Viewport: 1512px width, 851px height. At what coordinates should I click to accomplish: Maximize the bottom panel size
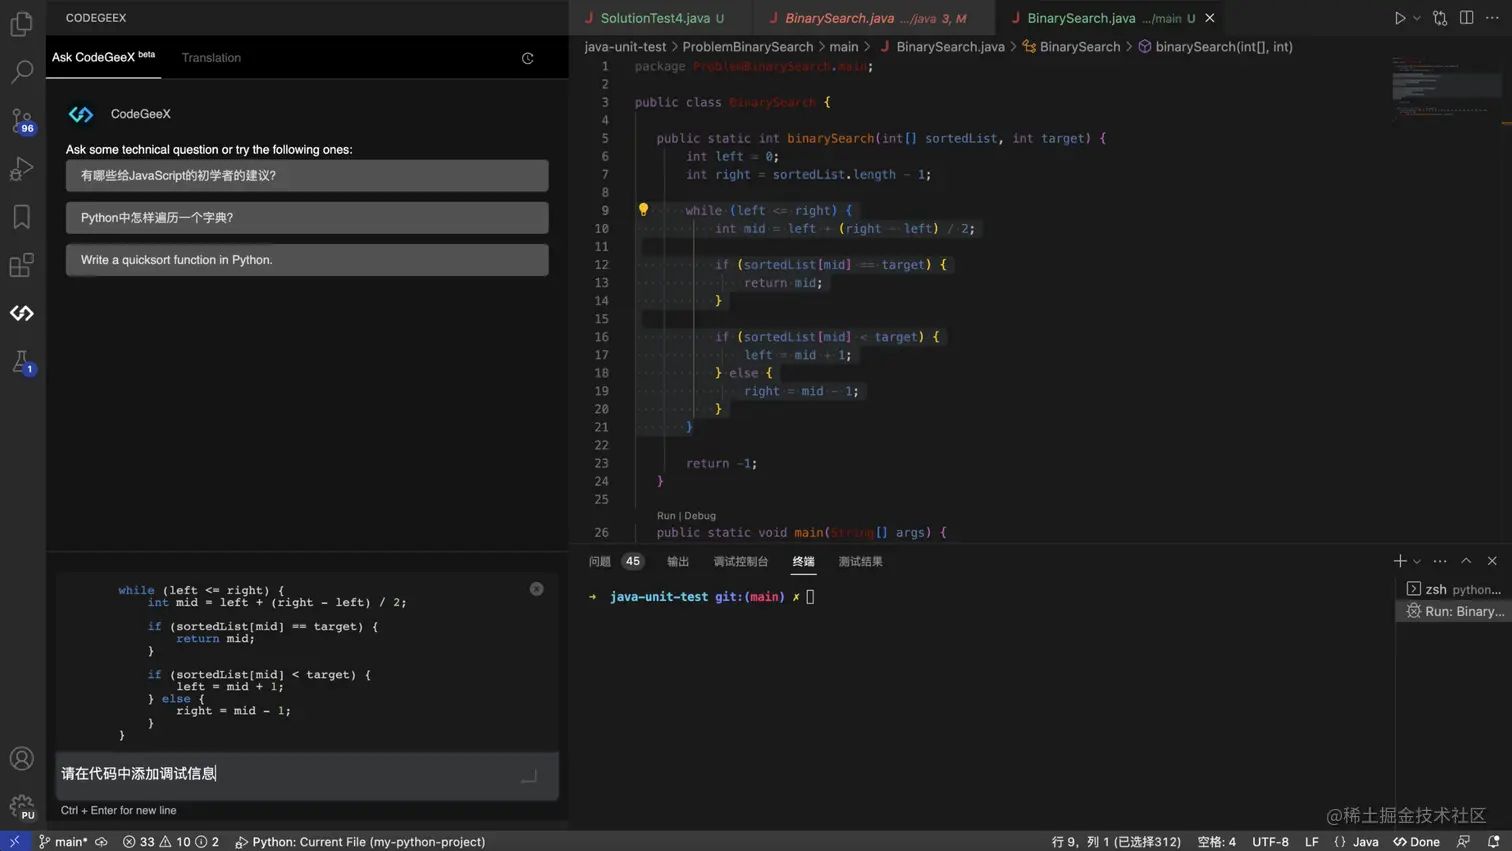click(1466, 561)
